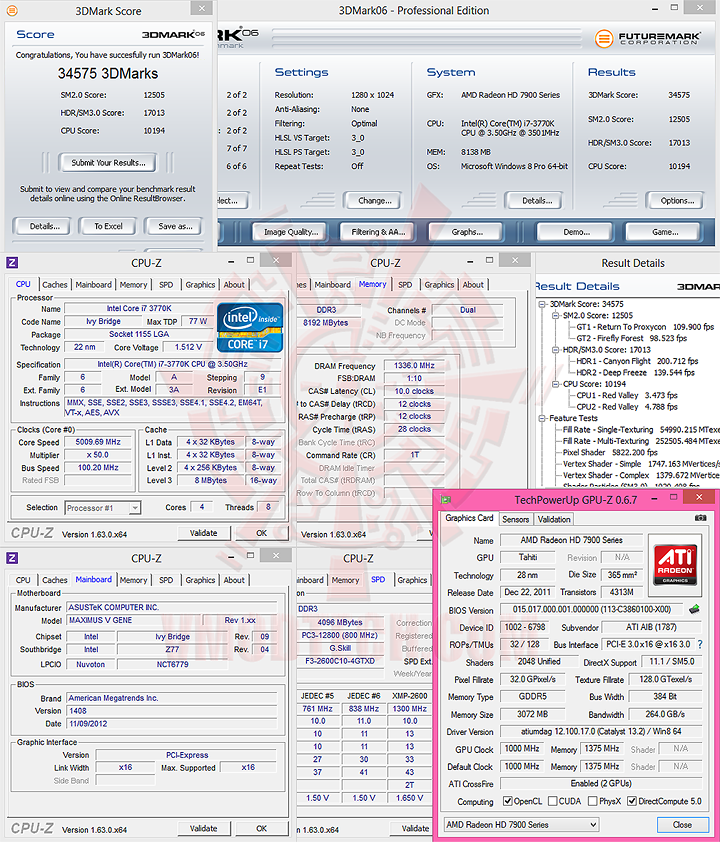Click the Driver Version field in GPU-Z
The width and height of the screenshot is (720, 842).
pos(601,731)
